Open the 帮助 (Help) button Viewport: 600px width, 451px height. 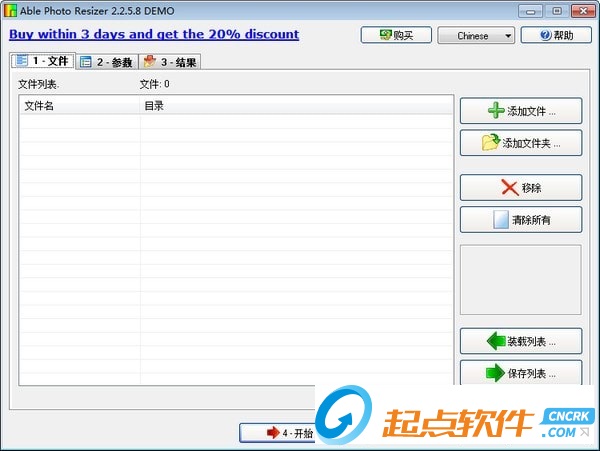click(x=556, y=35)
